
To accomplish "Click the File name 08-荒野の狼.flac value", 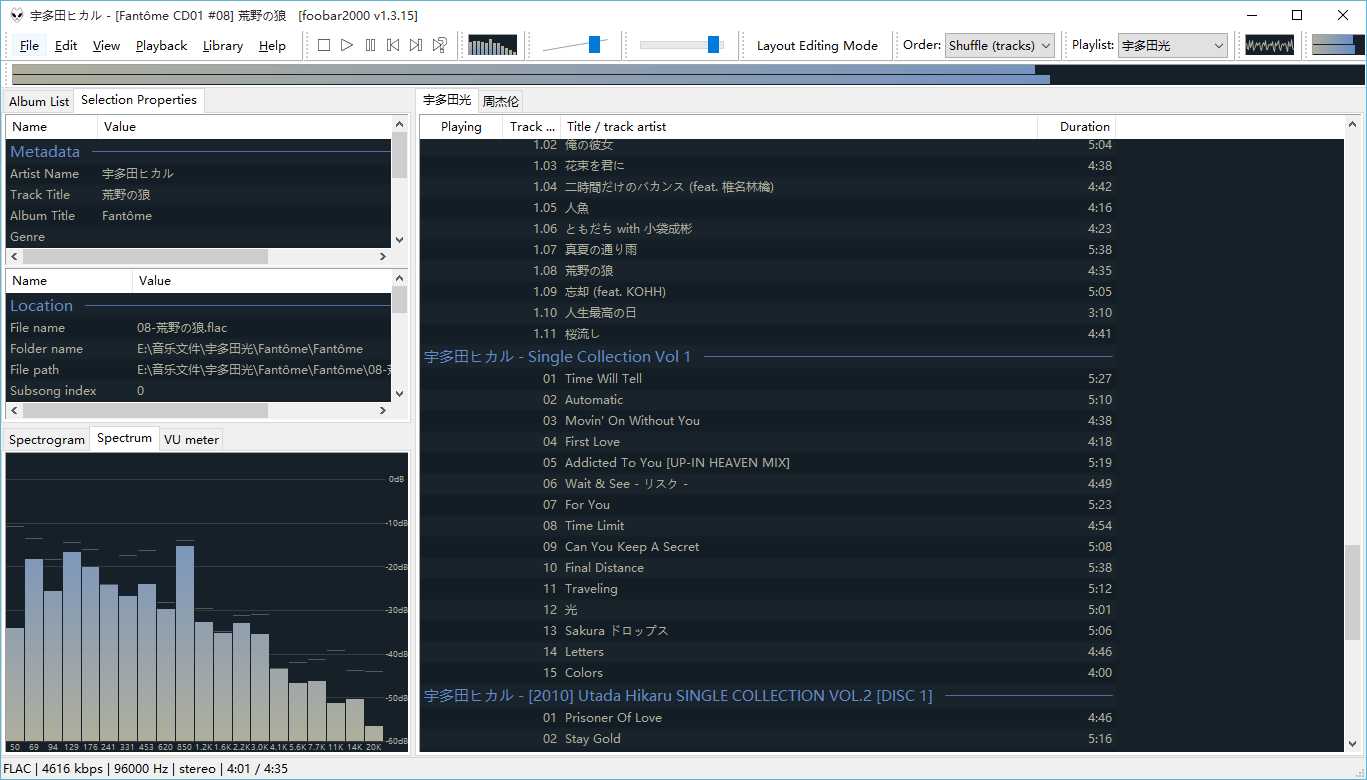I will 182,327.
